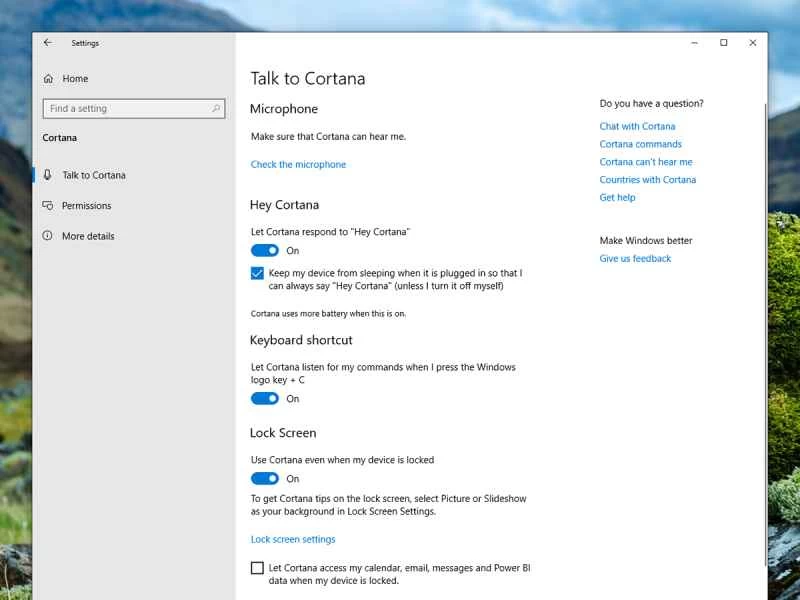800x600 pixels.
Task: Uncheck keep my device from sleeping
Action: click(257, 272)
